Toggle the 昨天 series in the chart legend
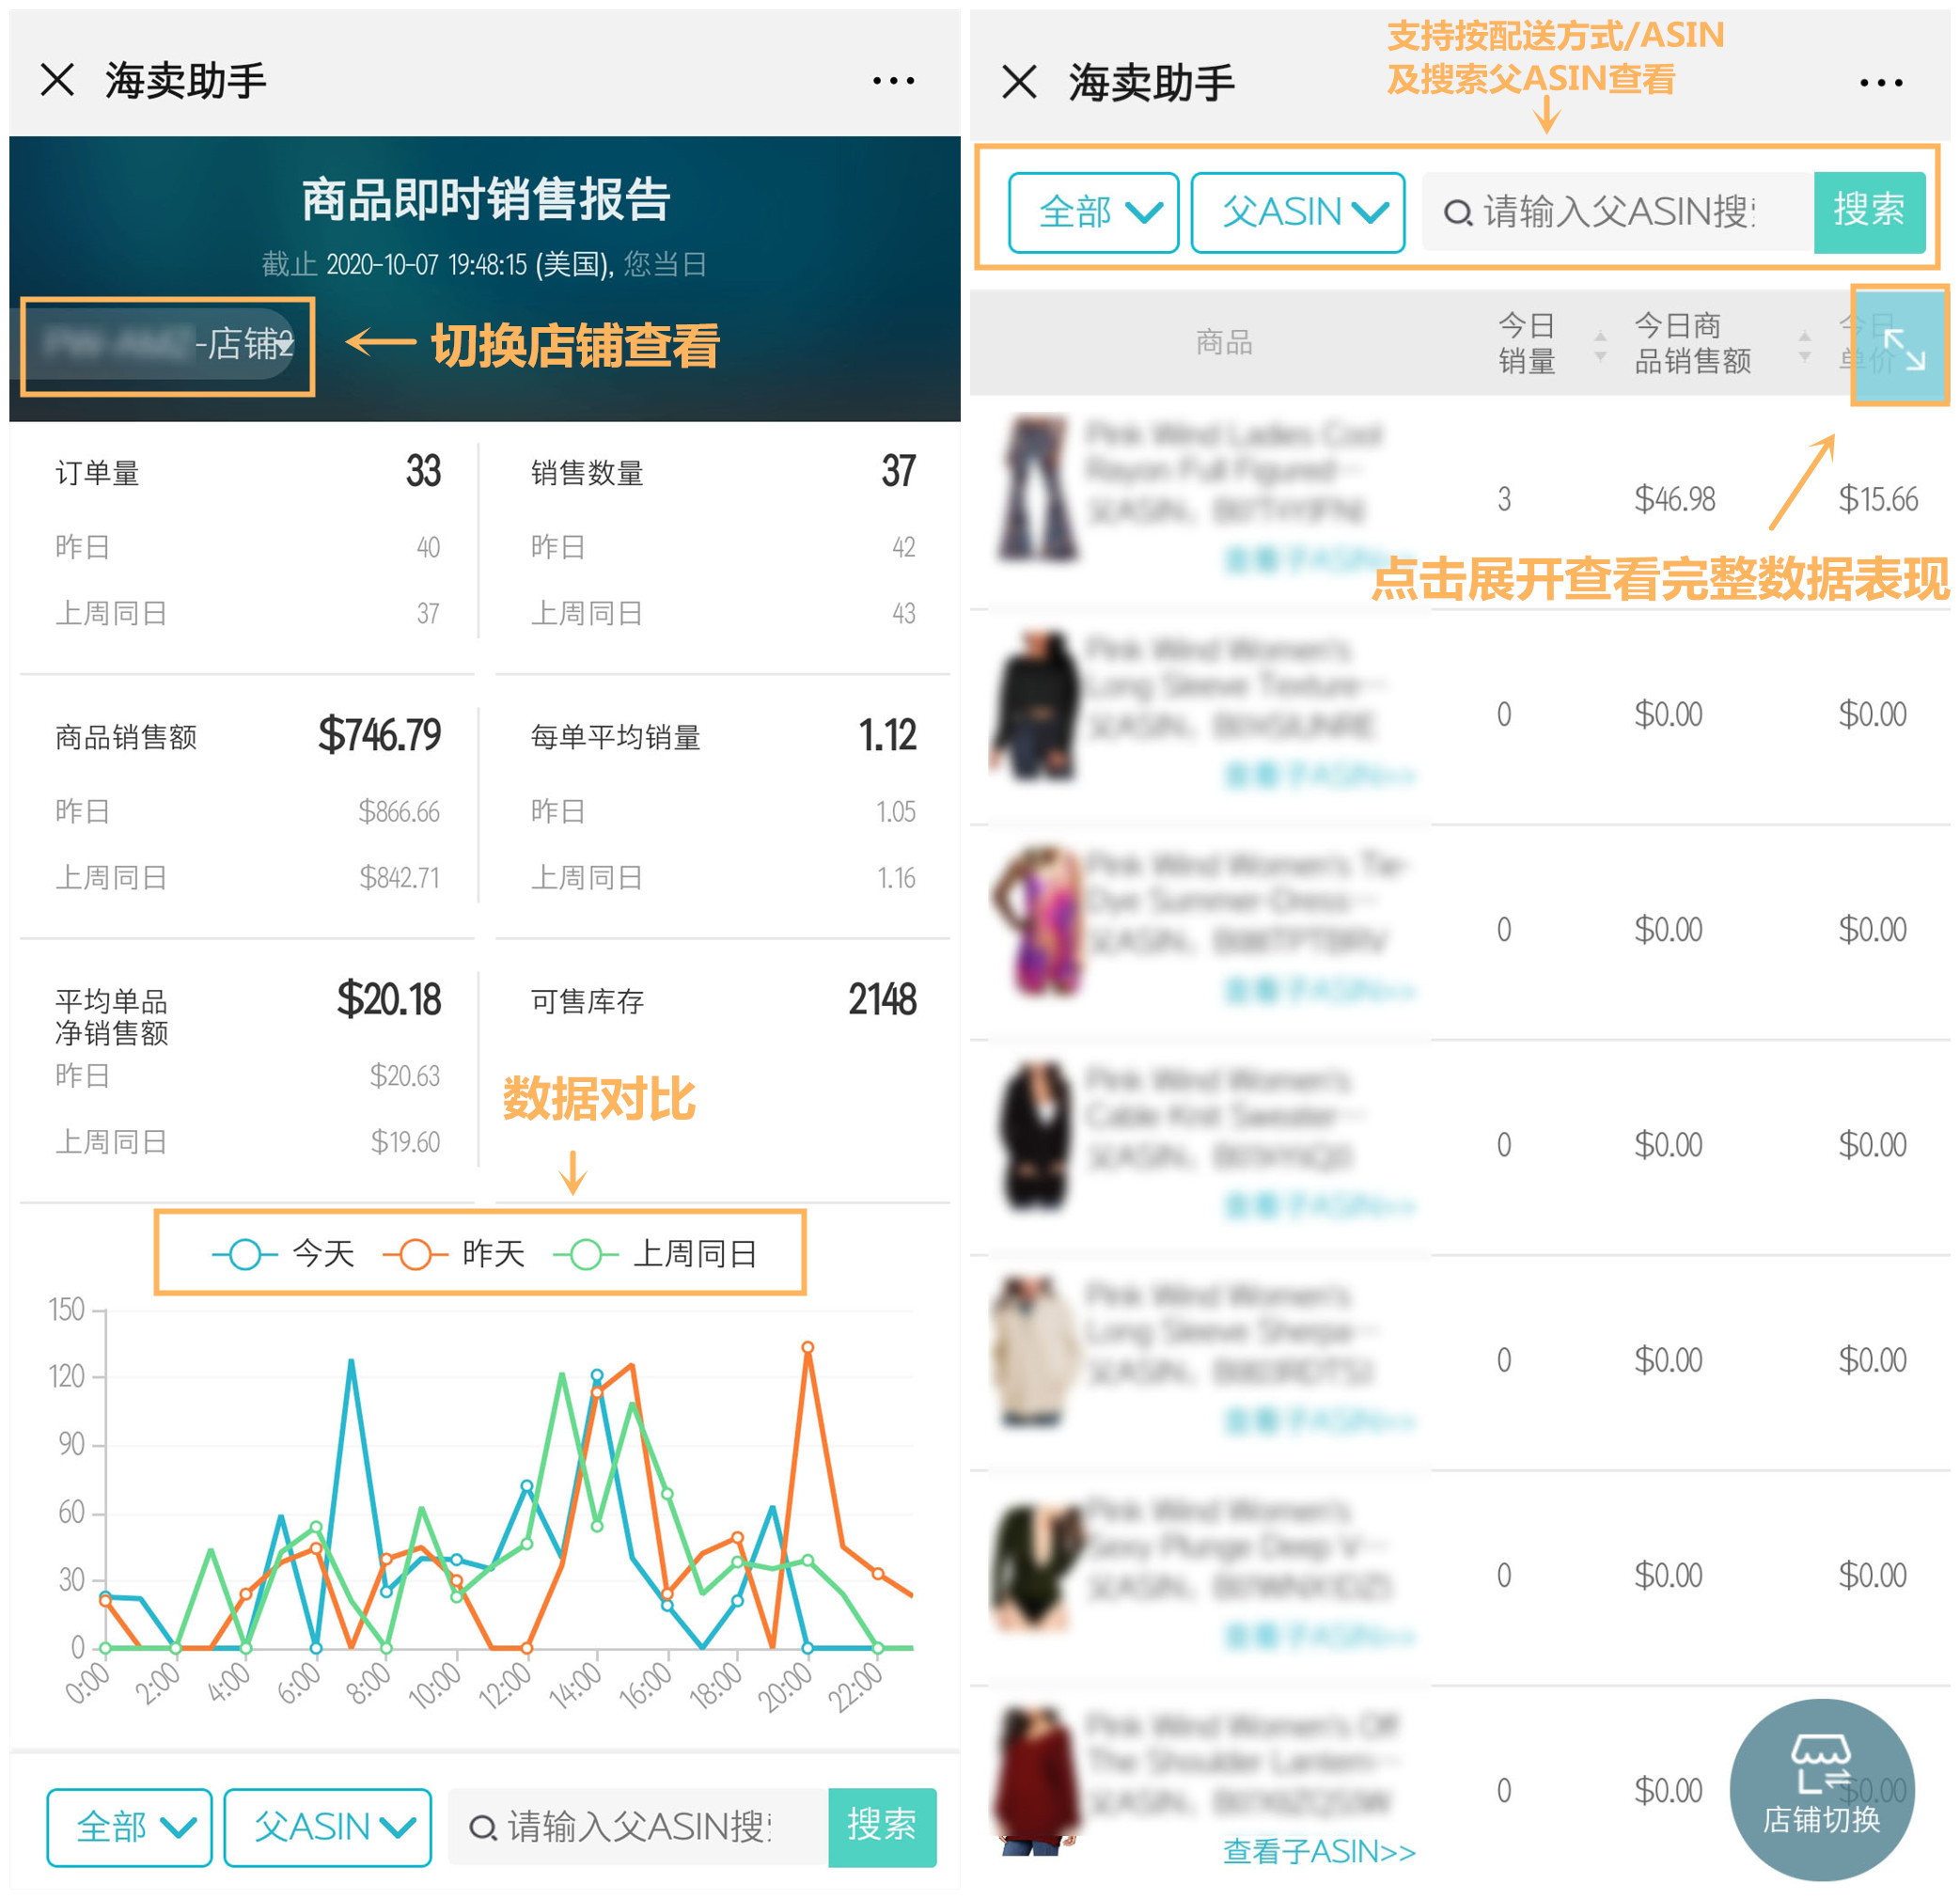 coord(455,1253)
